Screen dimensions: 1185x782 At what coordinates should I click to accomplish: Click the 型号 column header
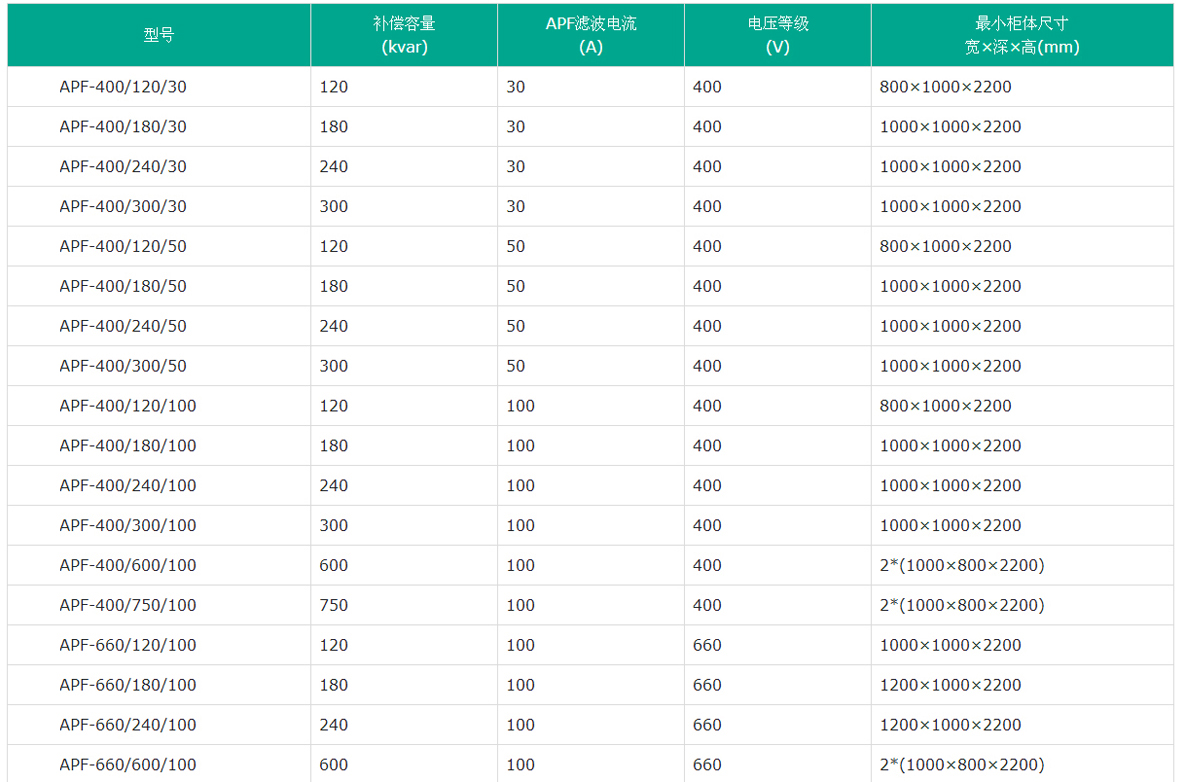(x=158, y=35)
